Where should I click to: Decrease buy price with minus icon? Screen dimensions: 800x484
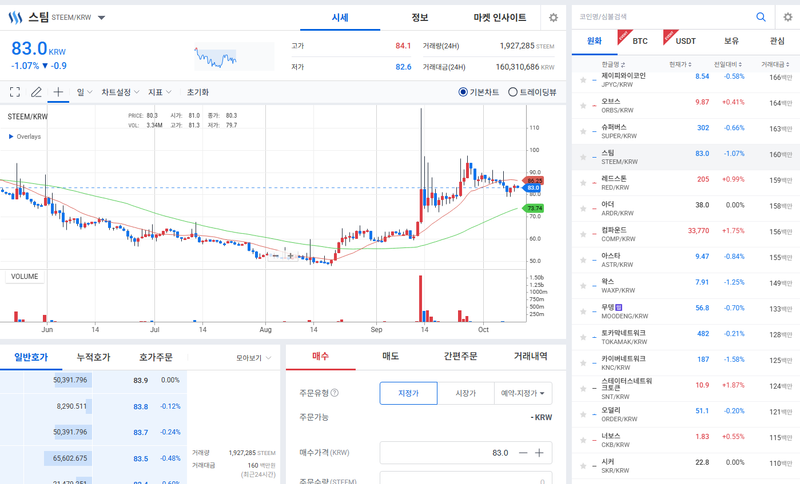pyautogui.click(x=523, y=453)
